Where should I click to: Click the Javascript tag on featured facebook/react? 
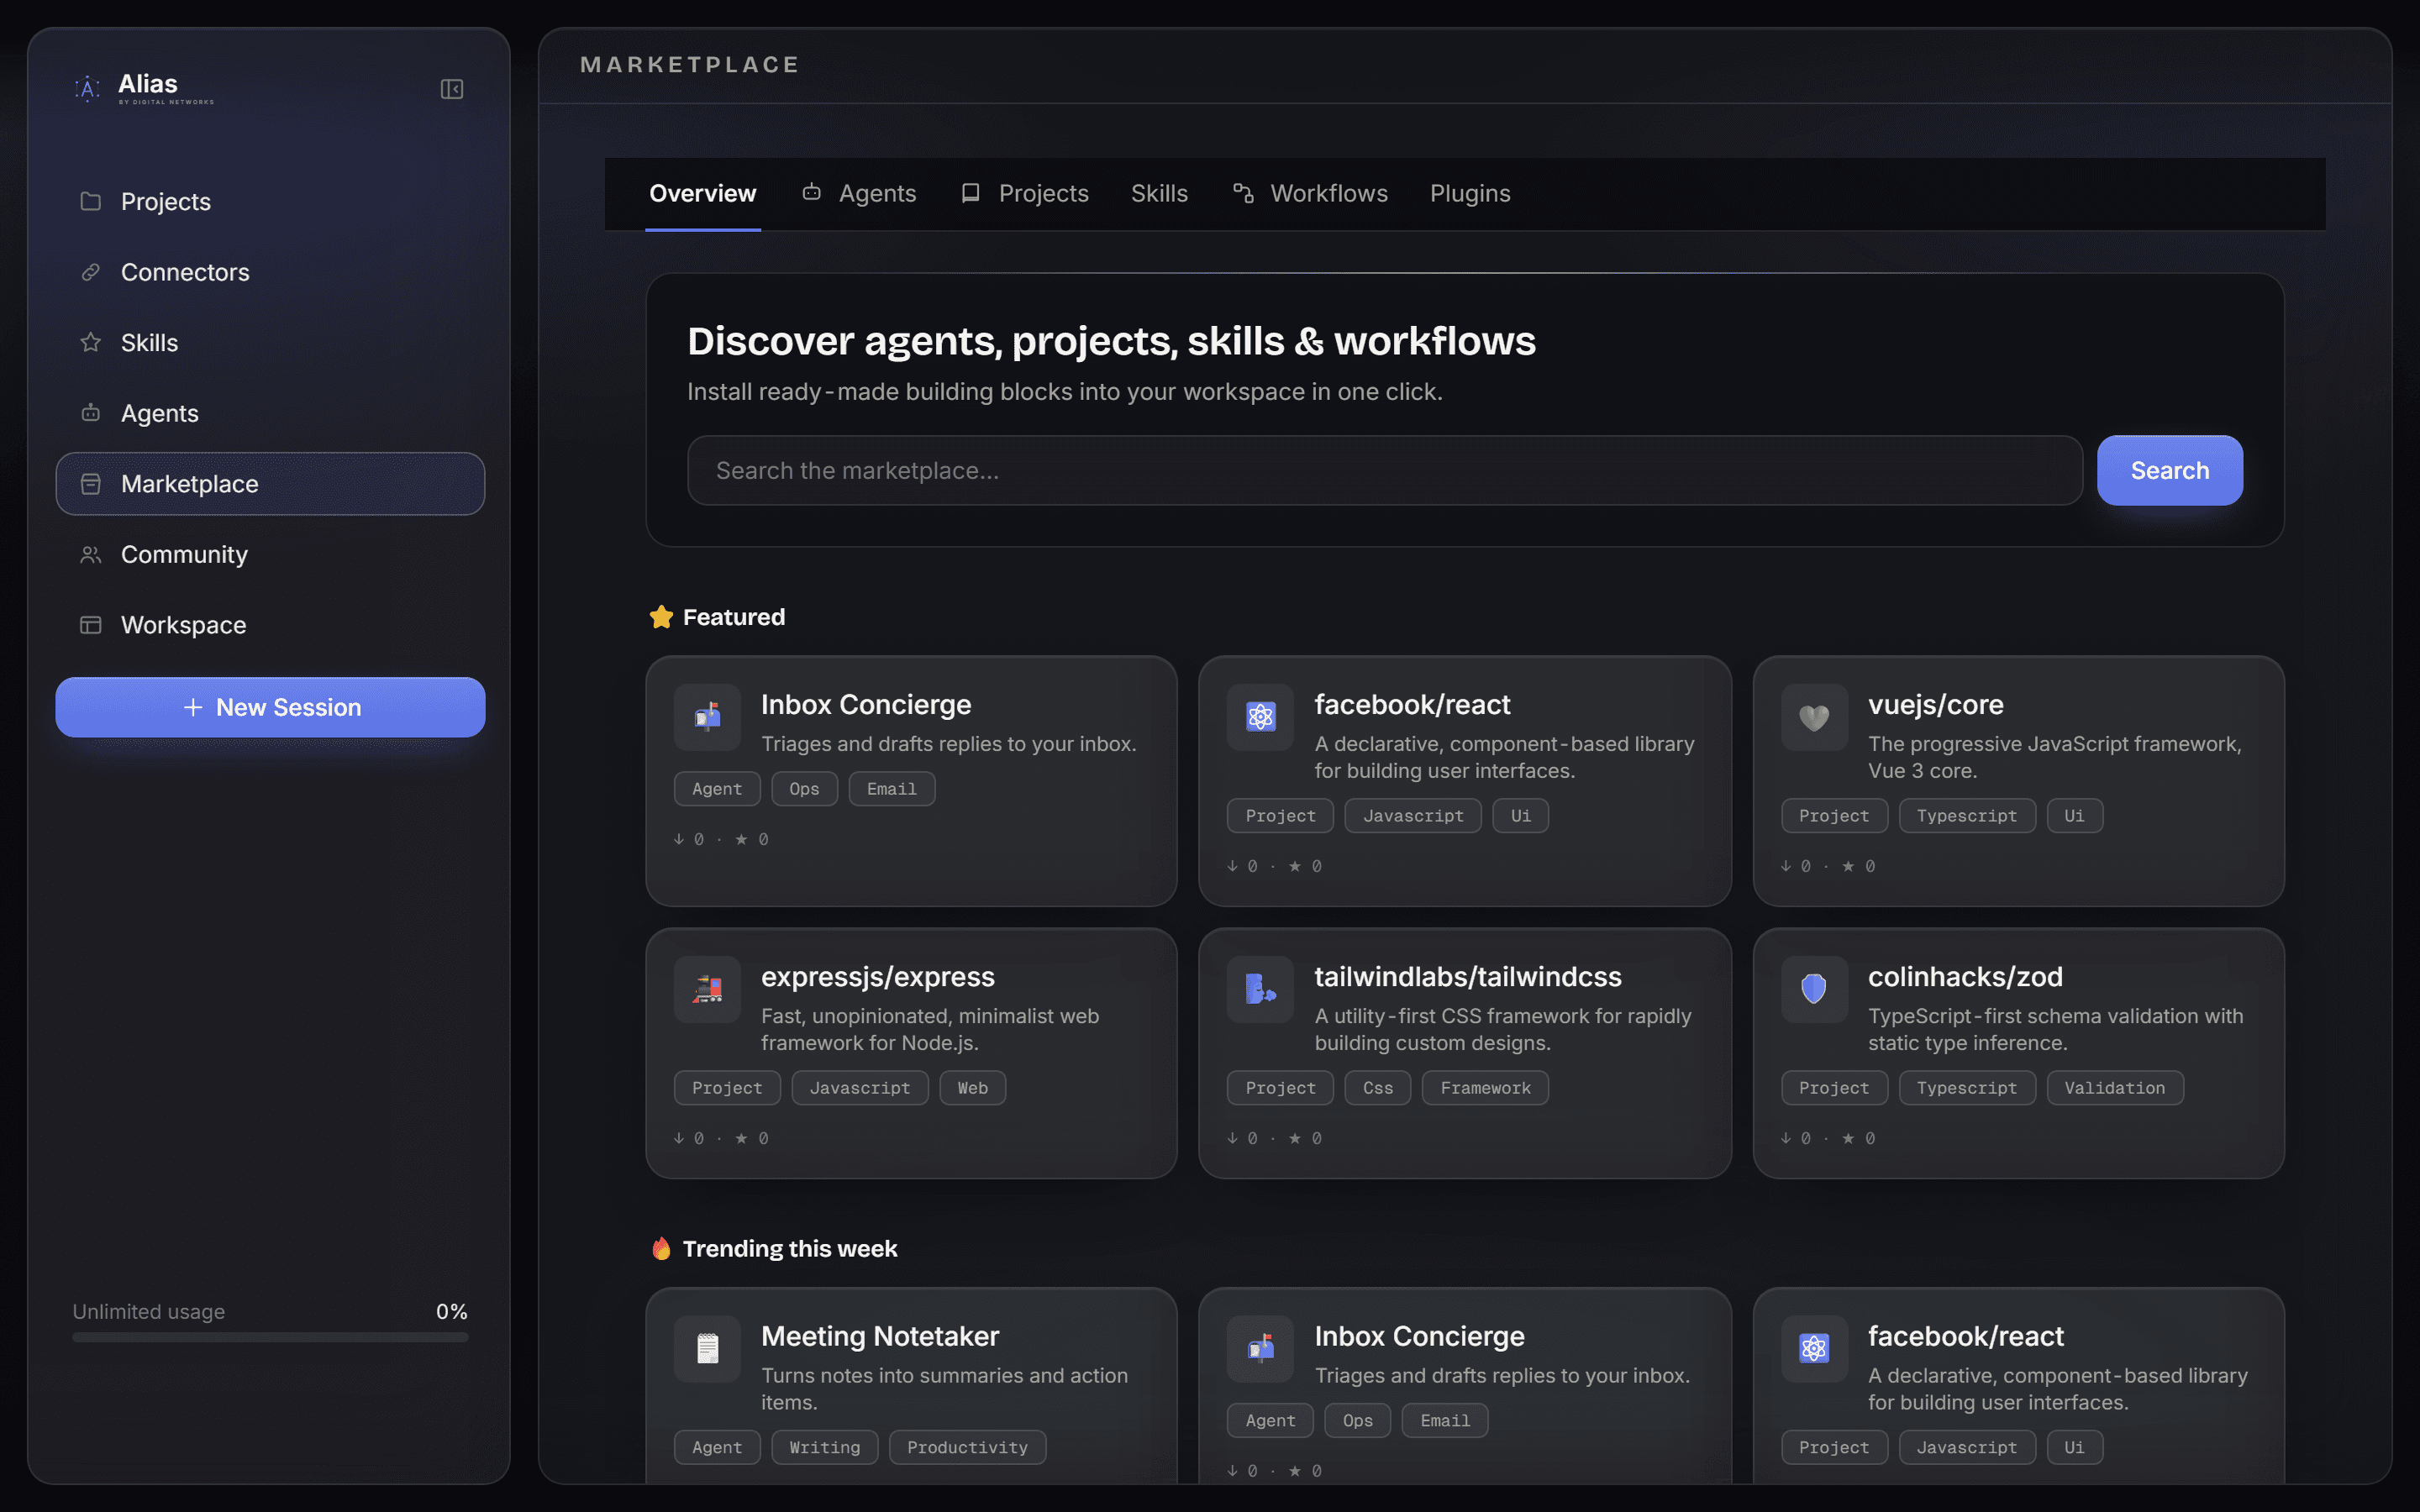click(1413, 816)
